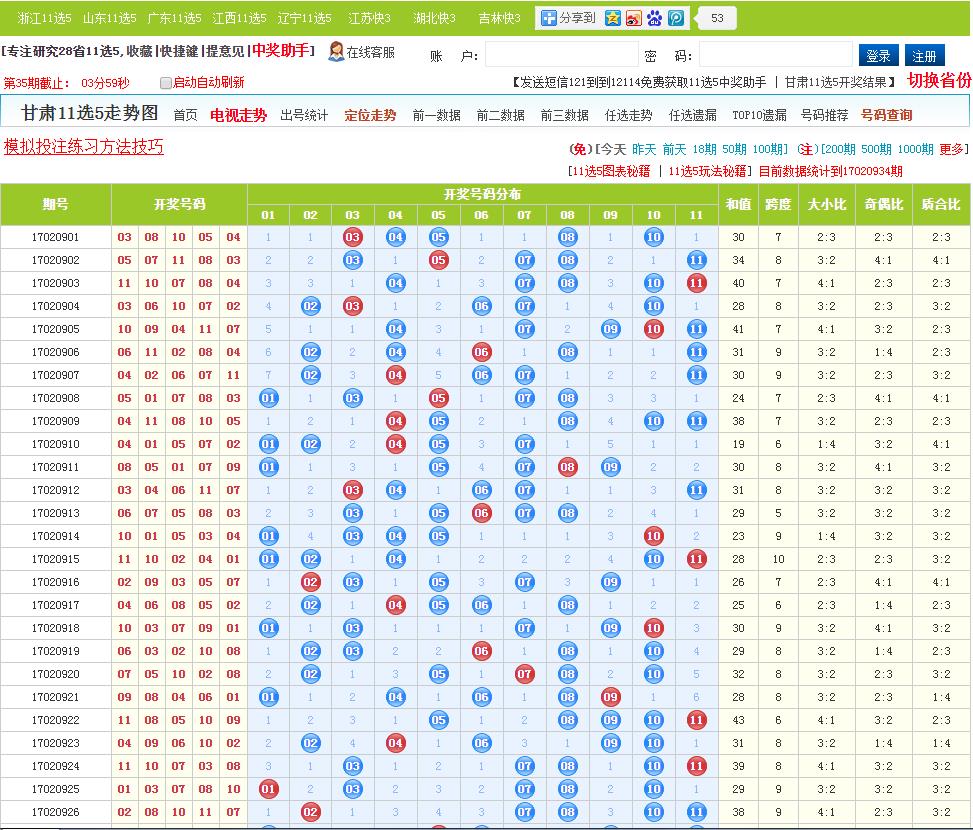
Task: Go to the 首页 nav tab
Action: [185, 115]
